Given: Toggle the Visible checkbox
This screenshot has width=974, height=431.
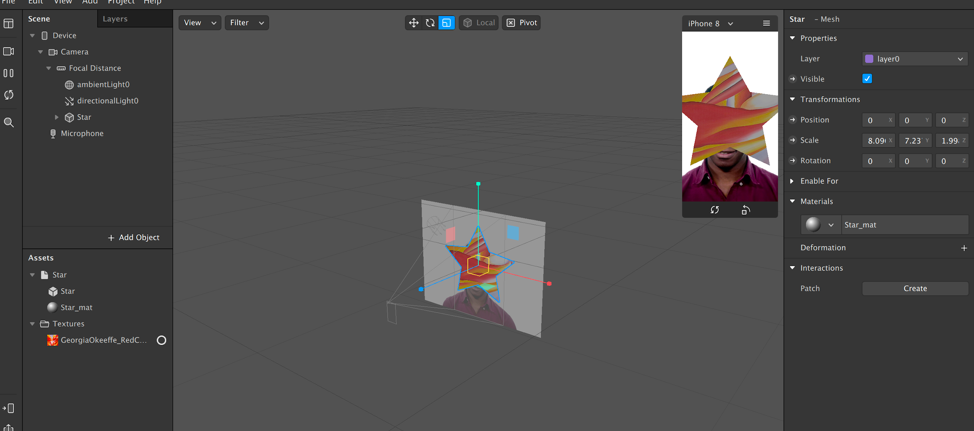Looking at the screenshot, I should tap(867, 79).
